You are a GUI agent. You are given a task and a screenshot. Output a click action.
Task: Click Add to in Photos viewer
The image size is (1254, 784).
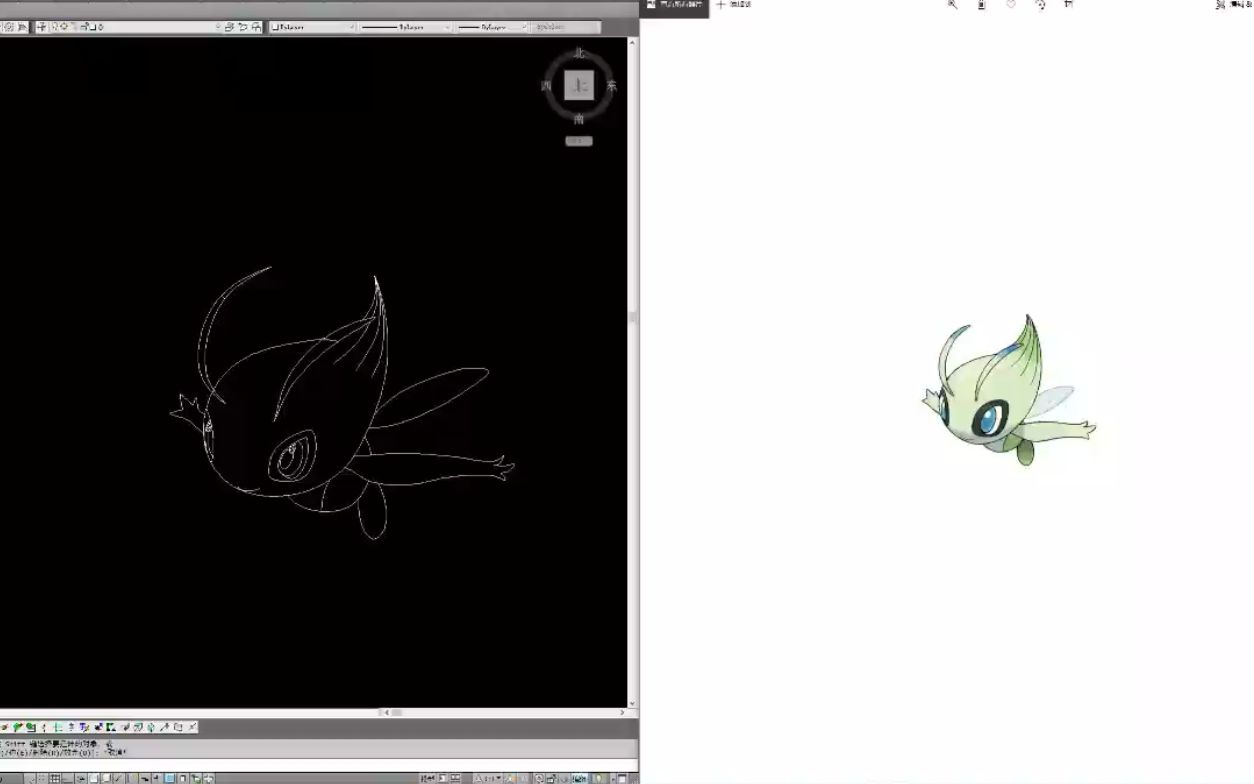click(x=733, y=5)
